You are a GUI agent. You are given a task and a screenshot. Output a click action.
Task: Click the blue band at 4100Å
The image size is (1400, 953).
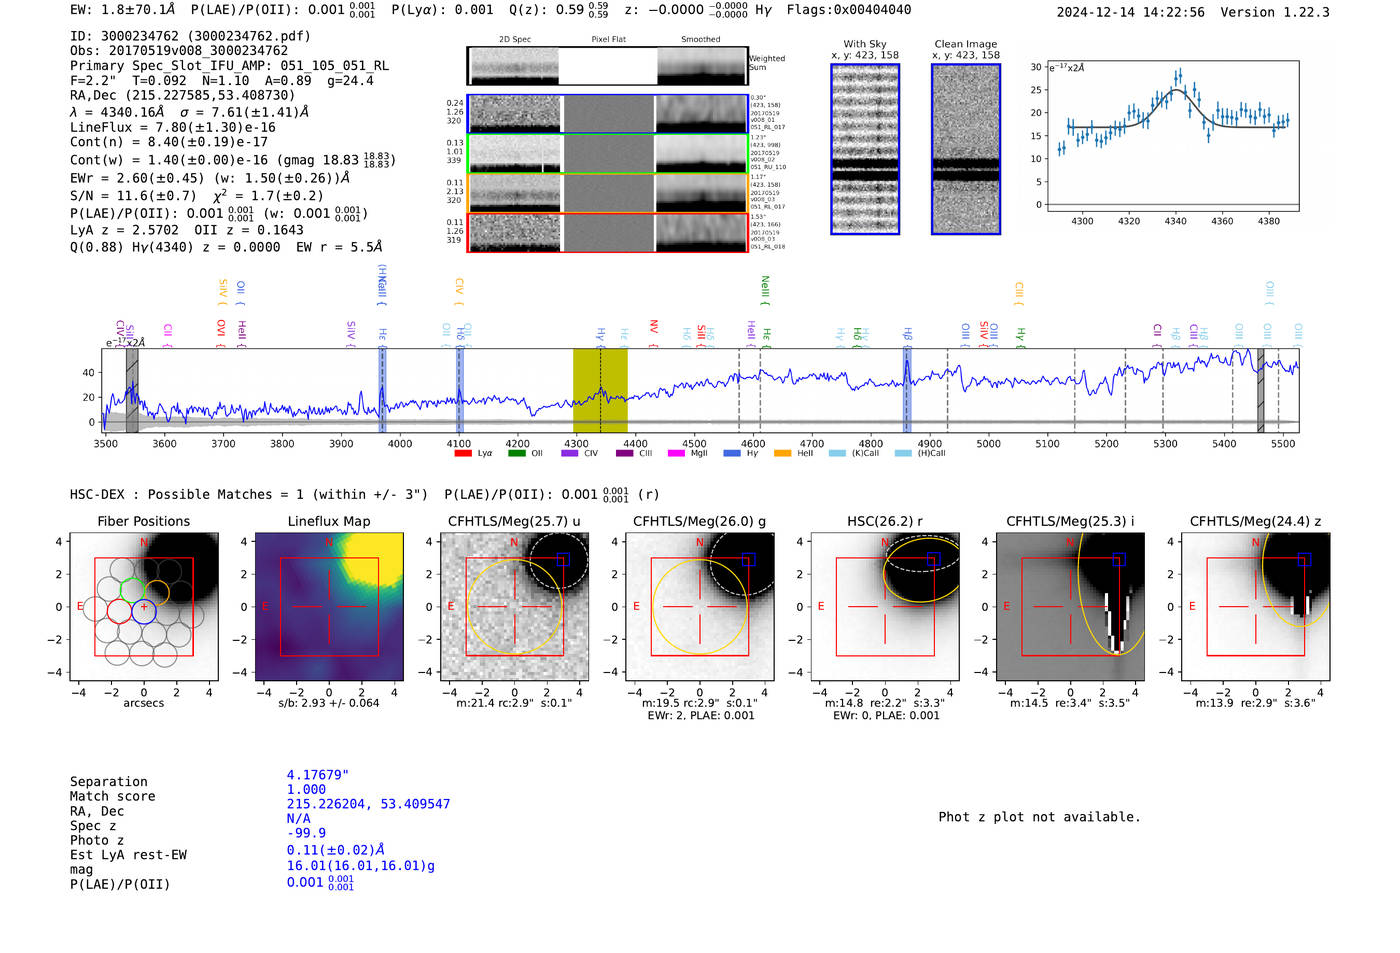(x=459, y=390)
